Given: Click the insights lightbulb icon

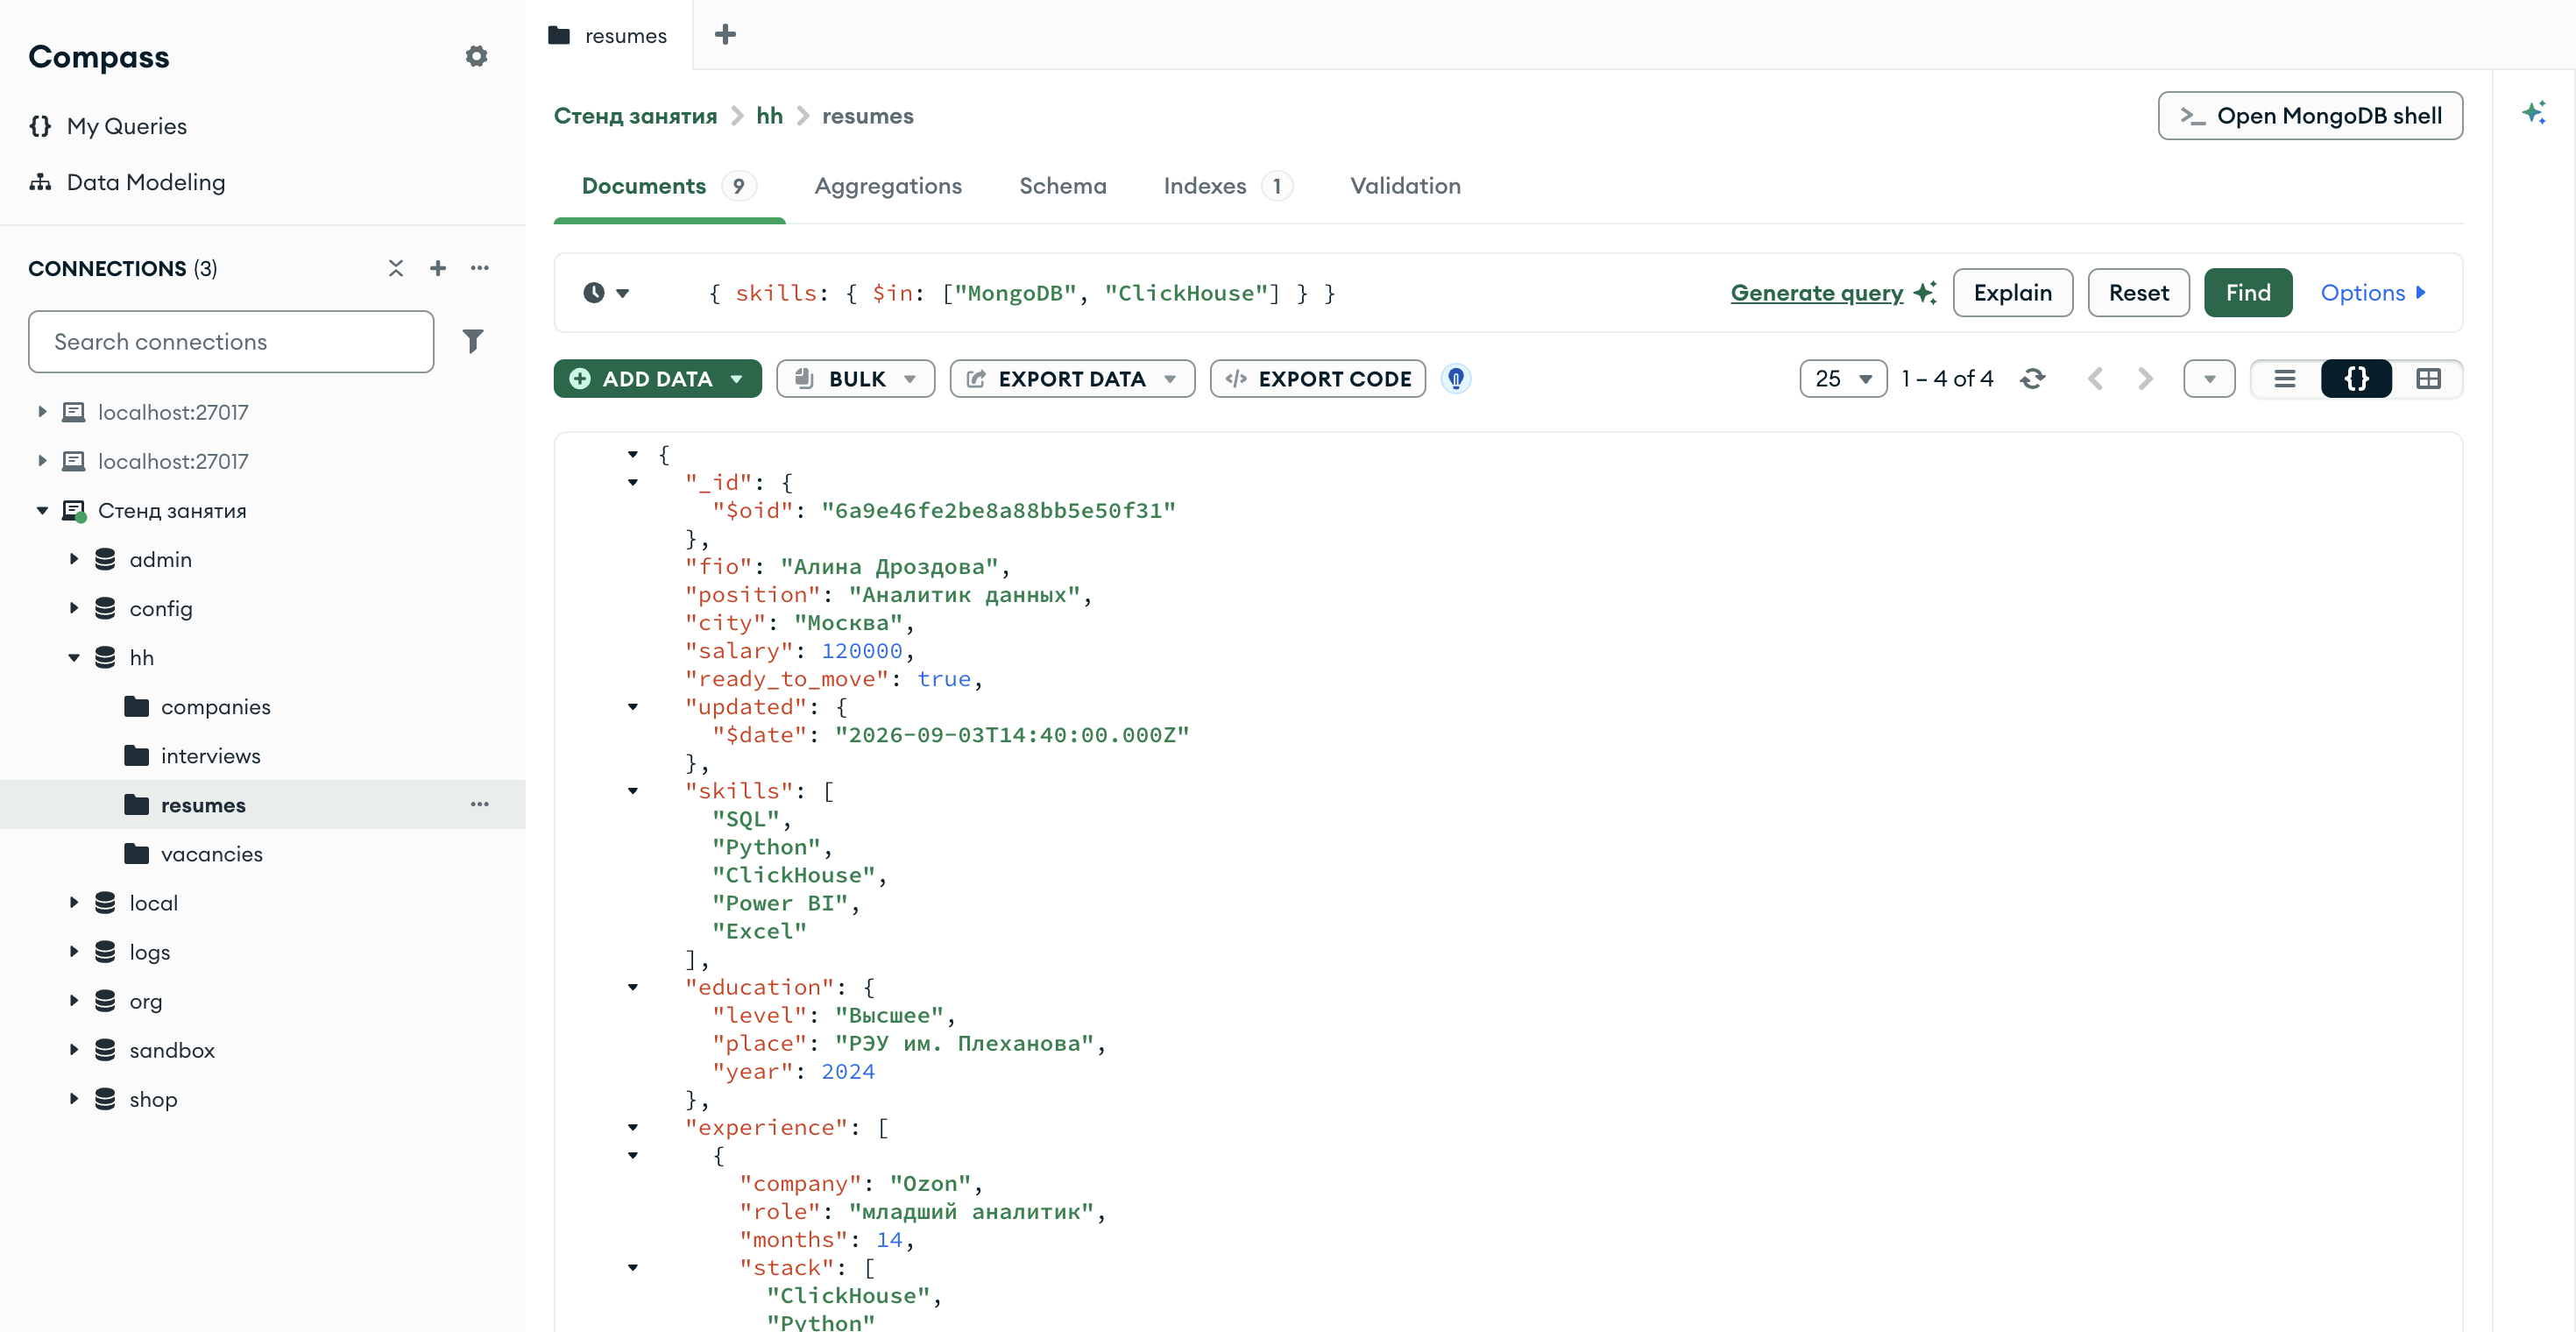Looking at the screenshot, I should 1456,379.
